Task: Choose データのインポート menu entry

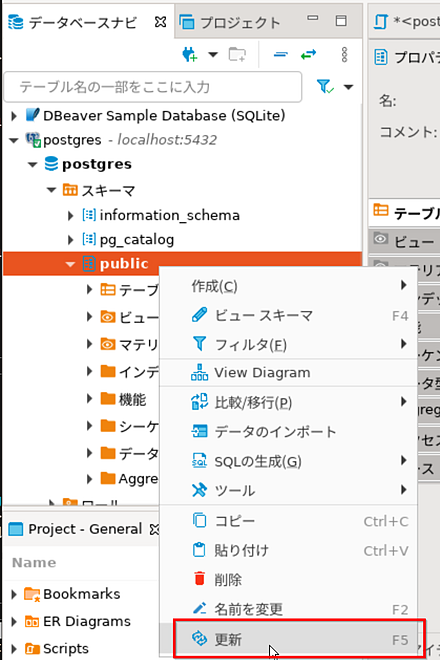Action: point(288,431)
